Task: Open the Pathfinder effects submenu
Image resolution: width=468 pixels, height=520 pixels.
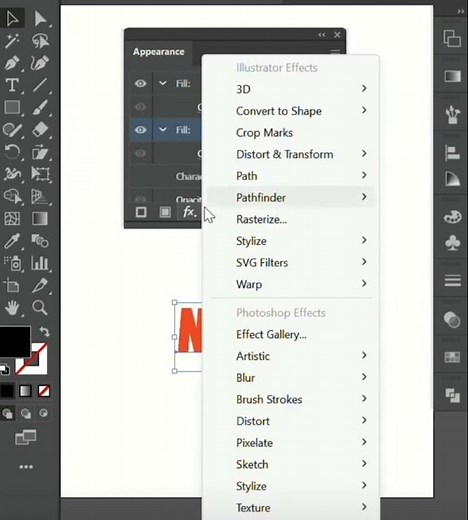Action: pyautogui.click(x=291, y=197)
